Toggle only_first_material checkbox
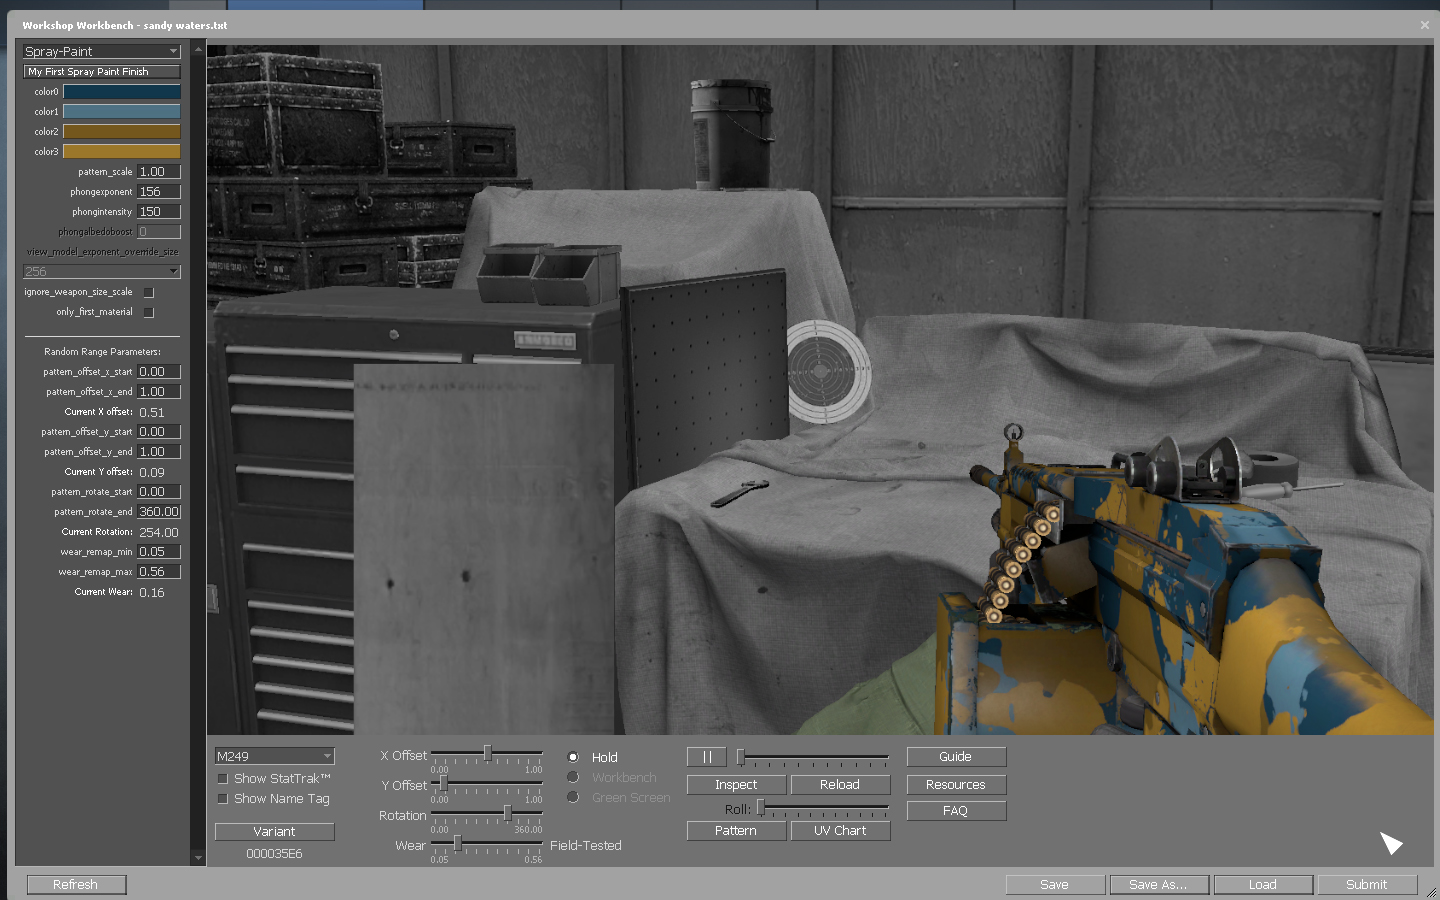Viewport: 1440px width, 900px height. 149,312
